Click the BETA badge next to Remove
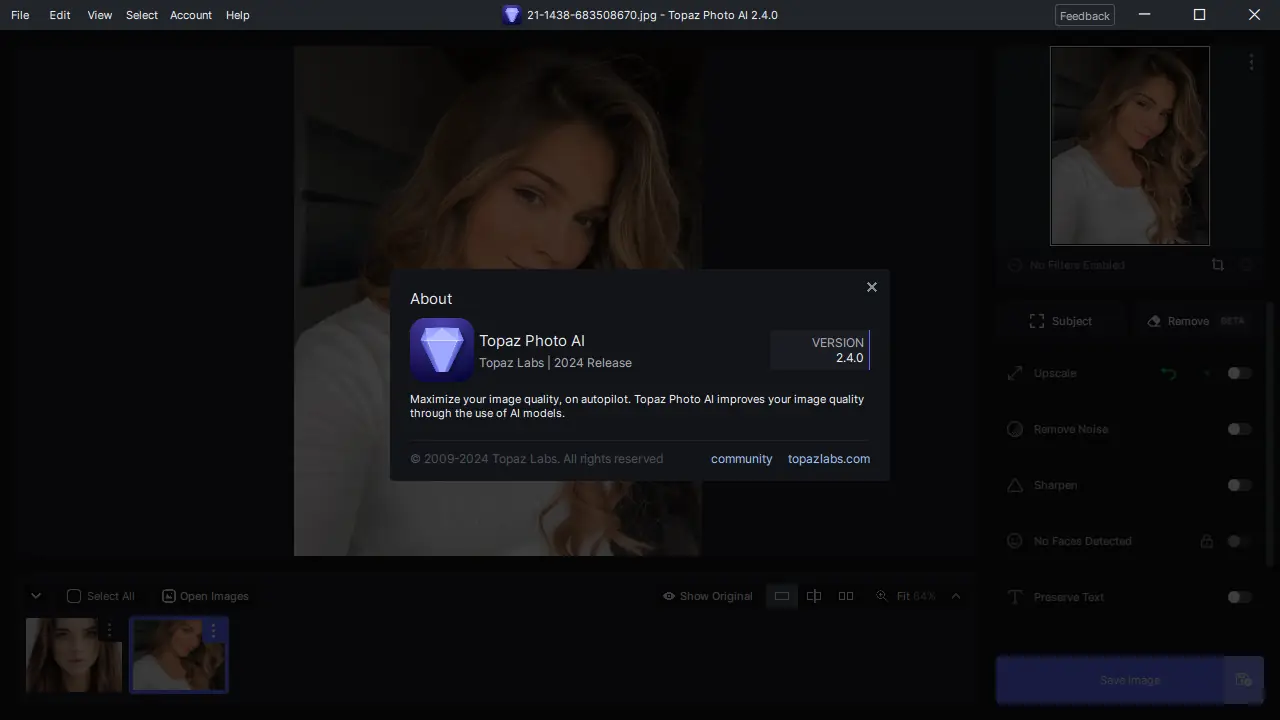Image resolution: width=1280 pixels, height=720 pixels. 1232,321
